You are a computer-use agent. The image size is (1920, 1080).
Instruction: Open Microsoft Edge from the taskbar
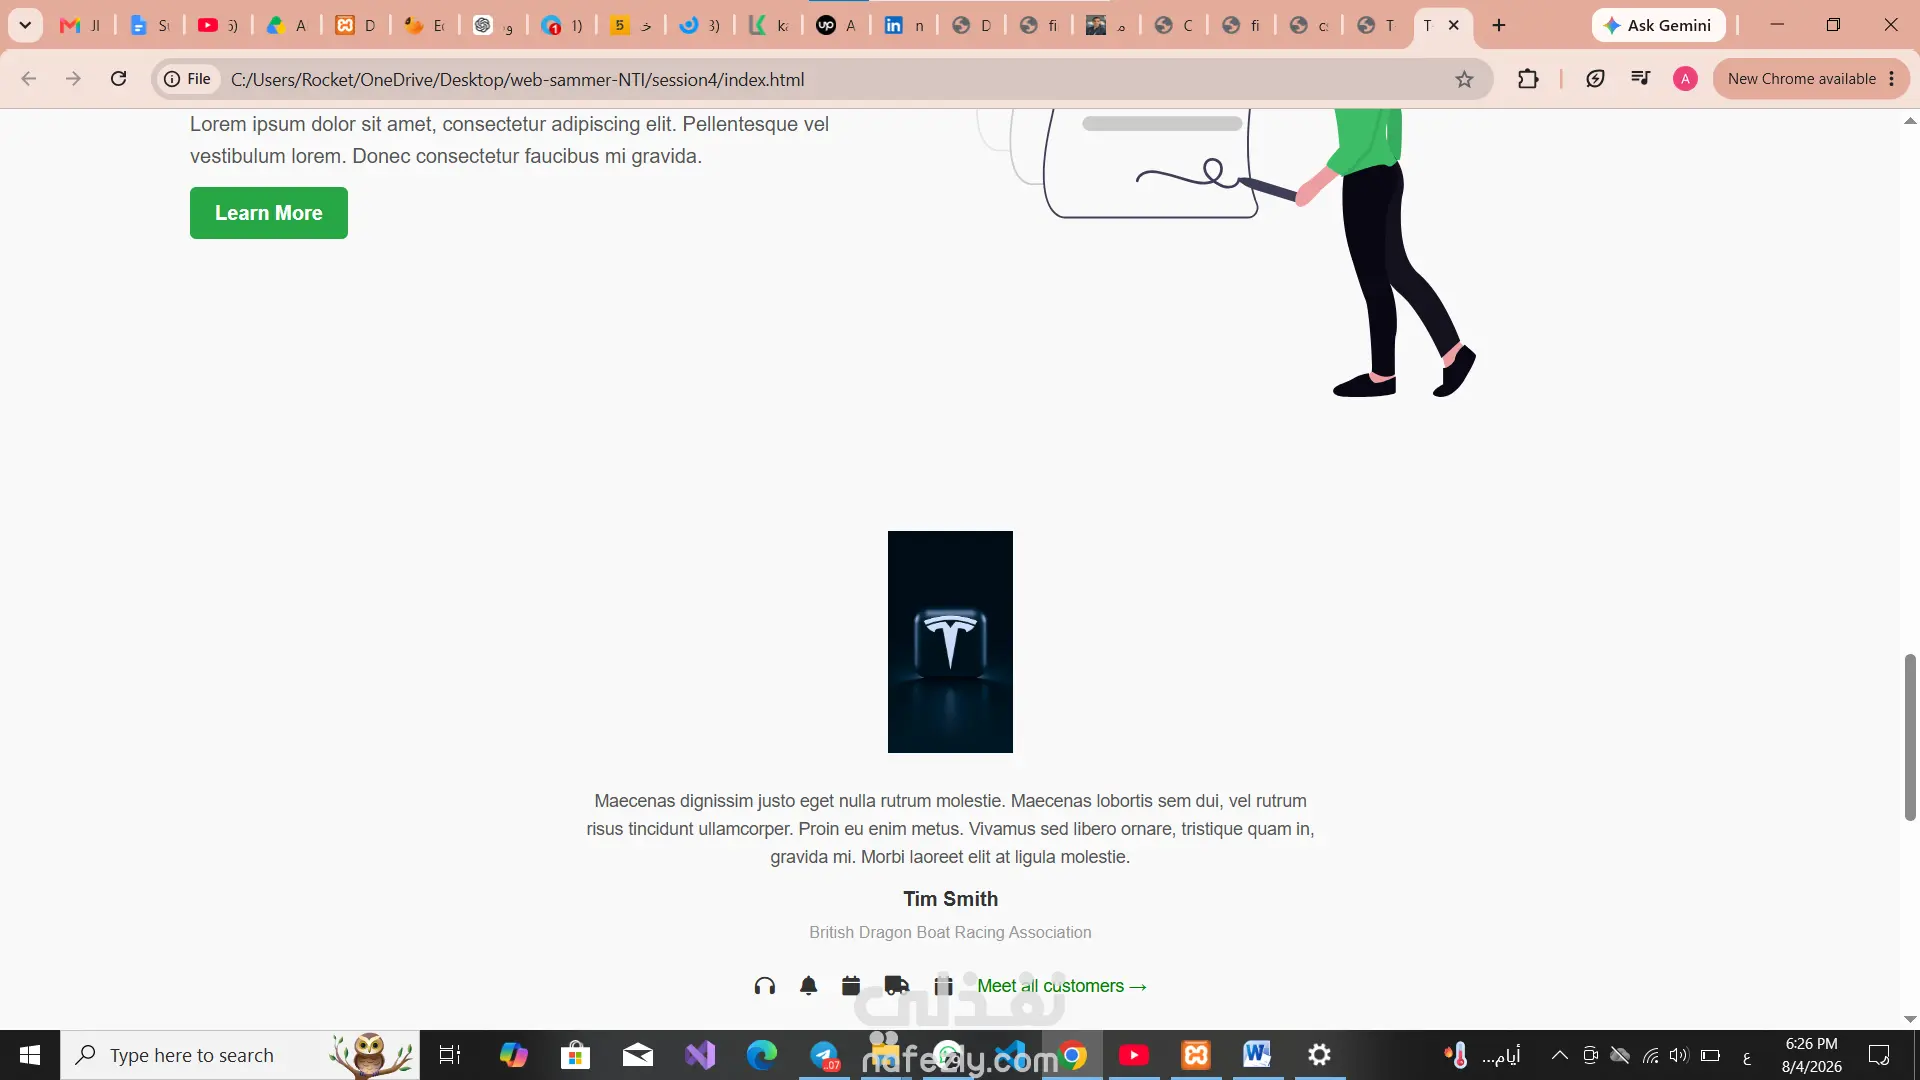(762, 1055)
